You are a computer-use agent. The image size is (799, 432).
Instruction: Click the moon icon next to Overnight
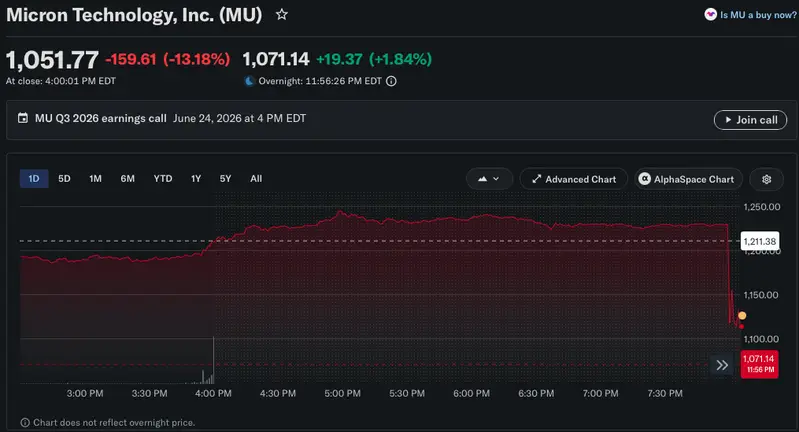[249, 81]
